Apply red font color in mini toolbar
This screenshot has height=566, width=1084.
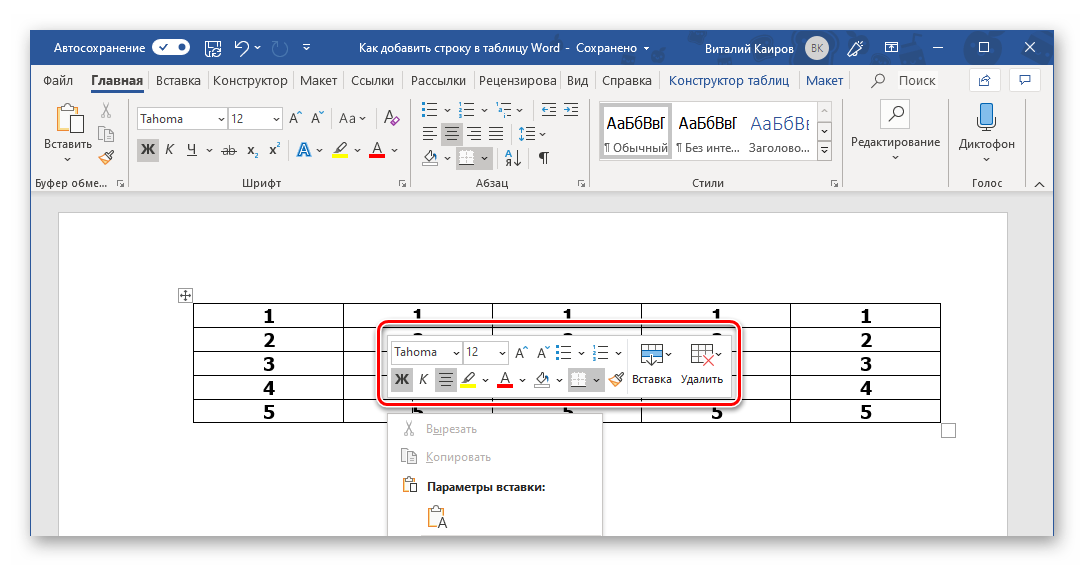click(x=505, y=379)
